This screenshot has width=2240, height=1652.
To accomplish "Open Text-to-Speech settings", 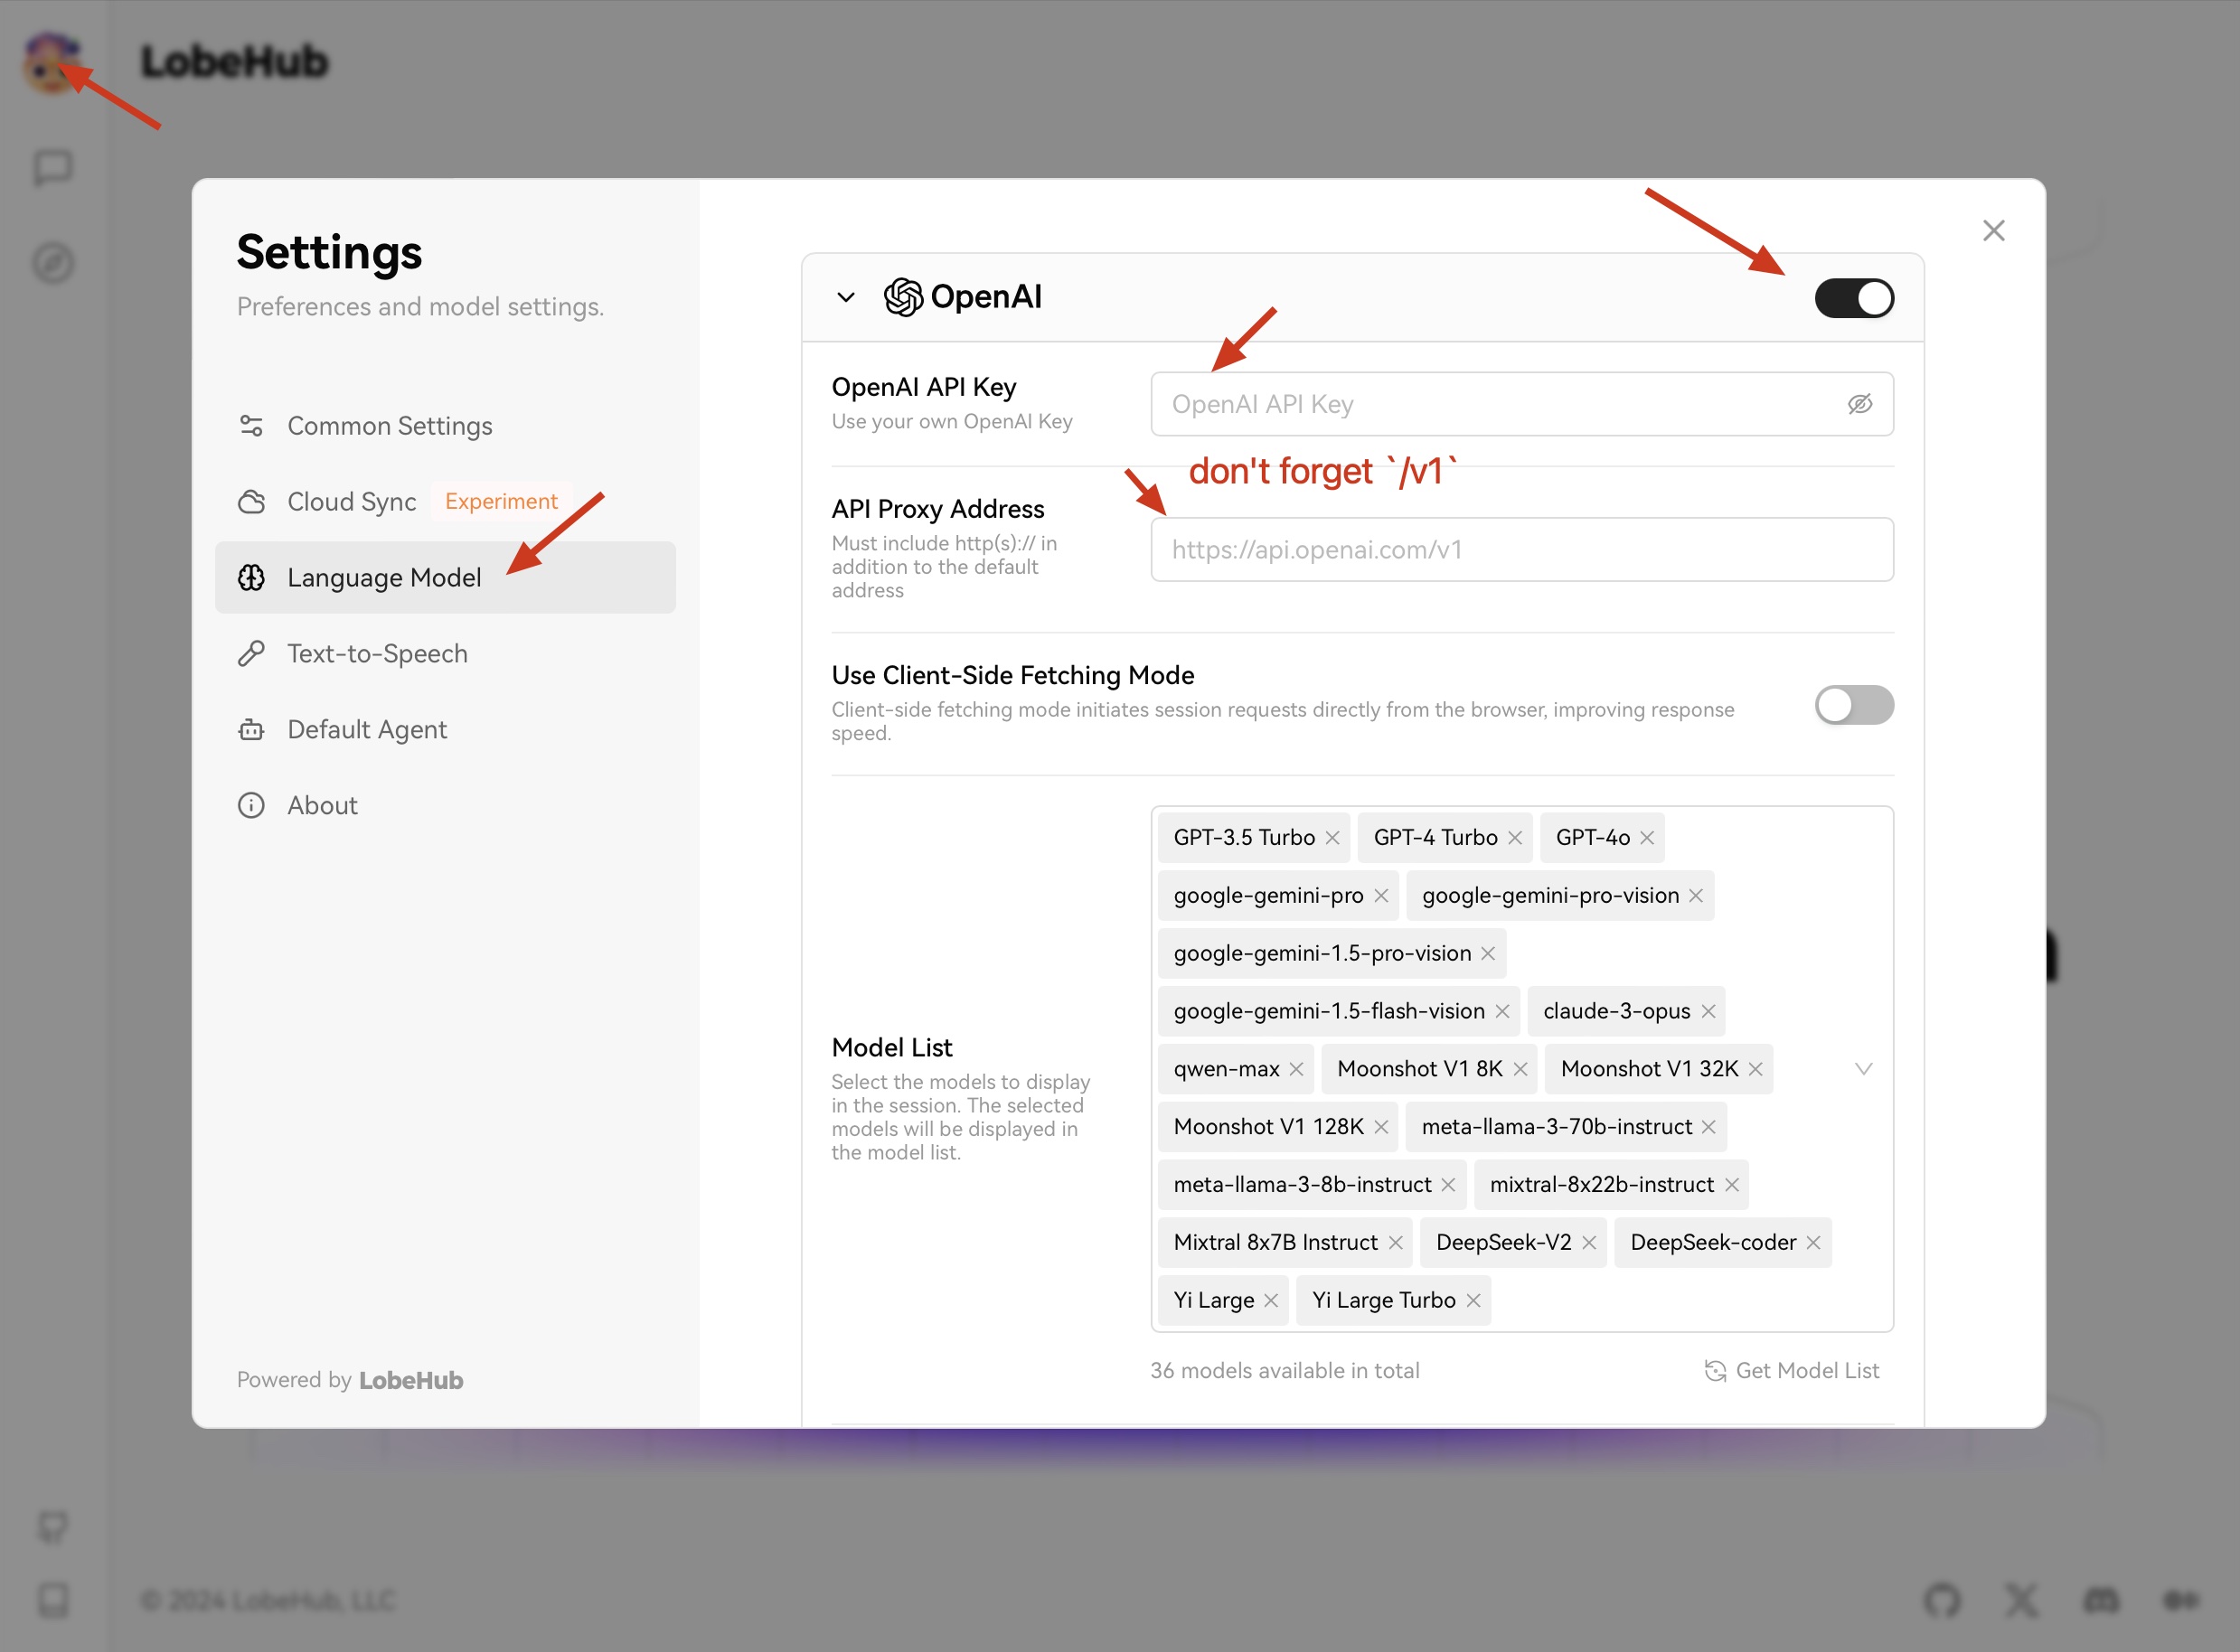I will [x=377, y=653].
